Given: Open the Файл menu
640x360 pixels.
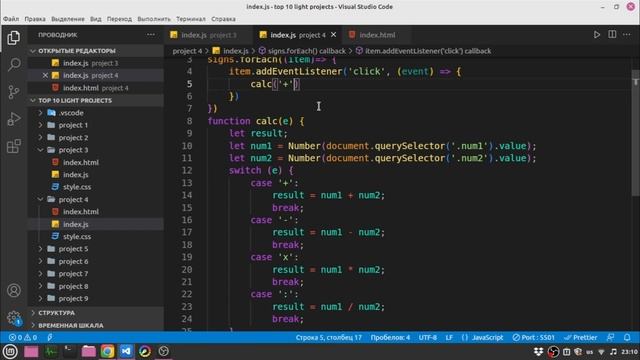Looking at the screenshot, I should tap(11, 19).
